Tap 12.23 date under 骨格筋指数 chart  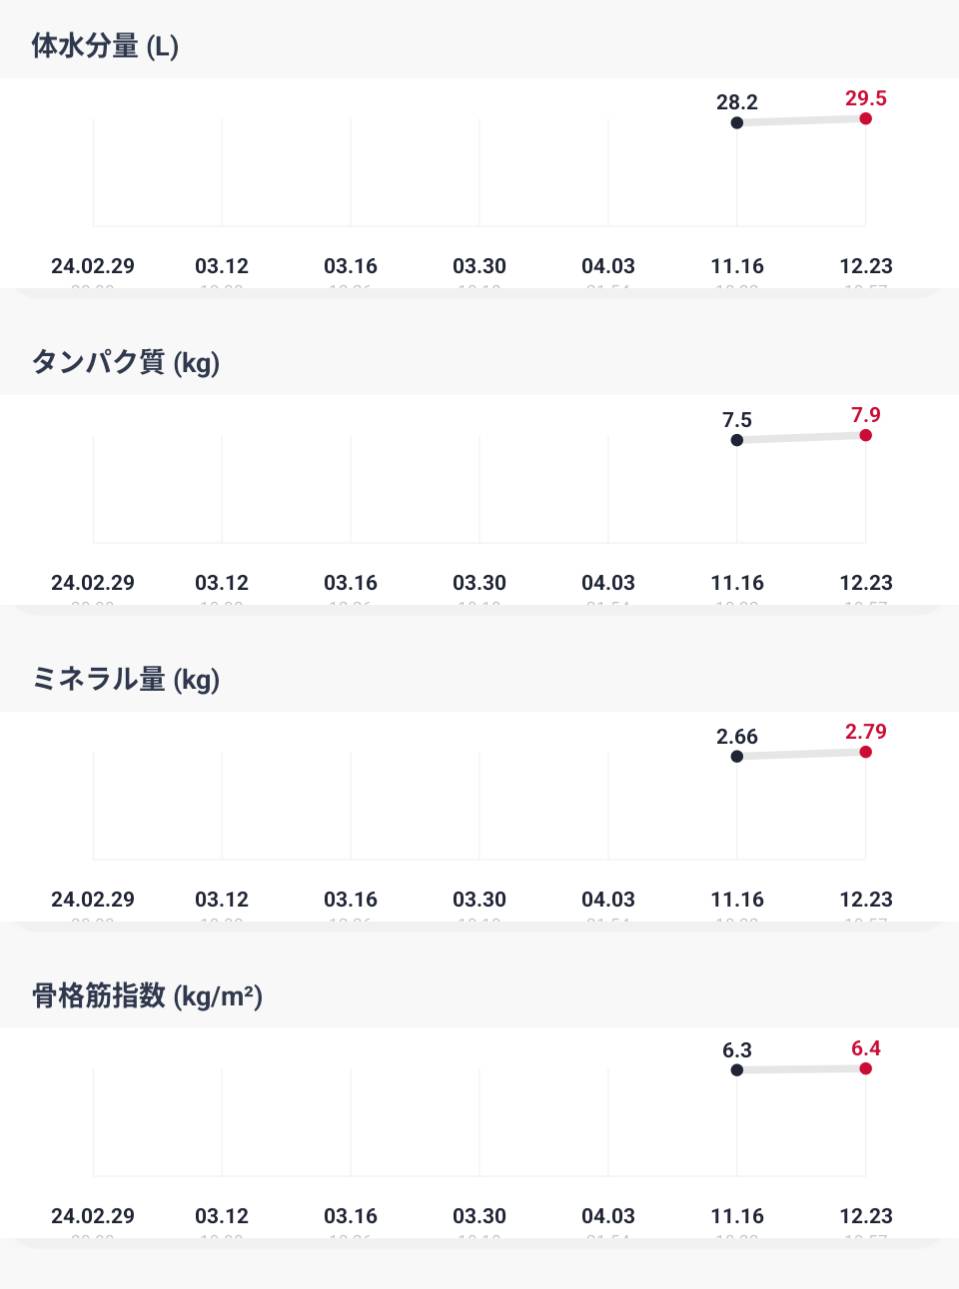pyautogui.click(x=866, y=1217)
